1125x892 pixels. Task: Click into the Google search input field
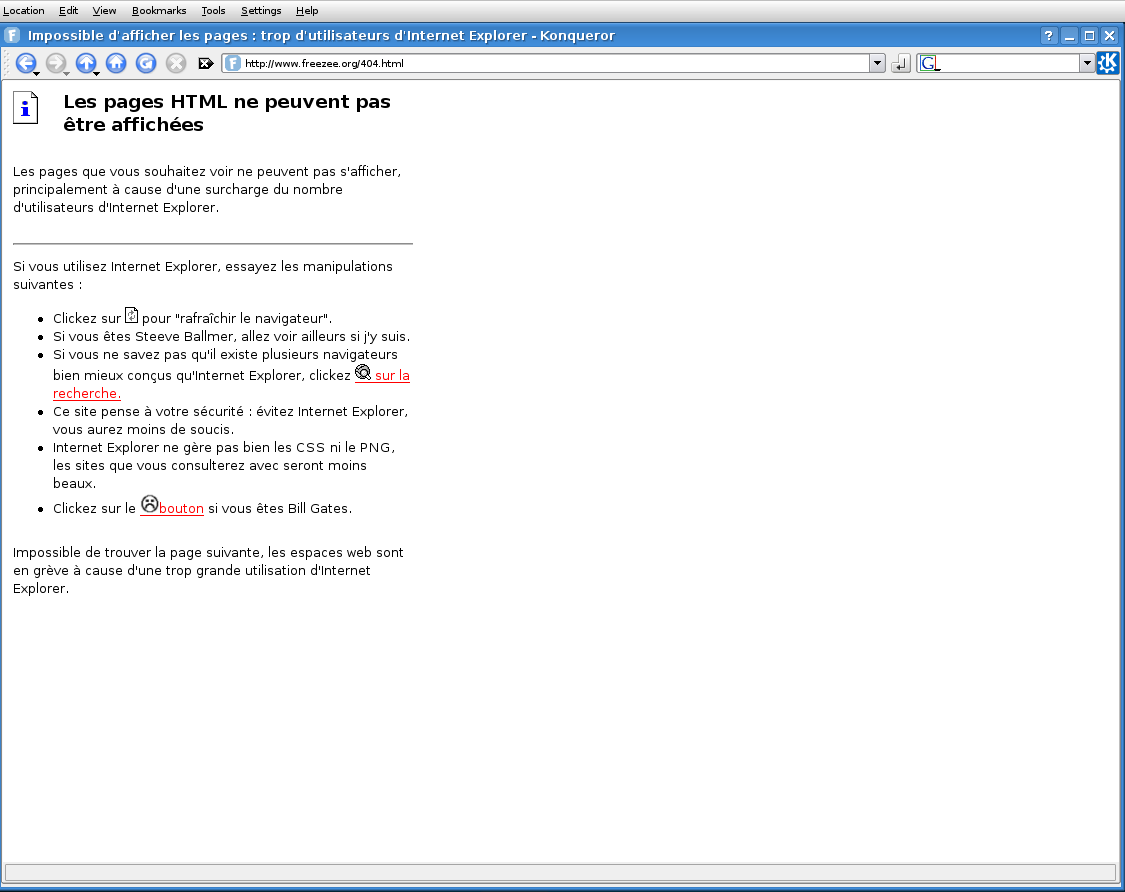coord(1009,63)
